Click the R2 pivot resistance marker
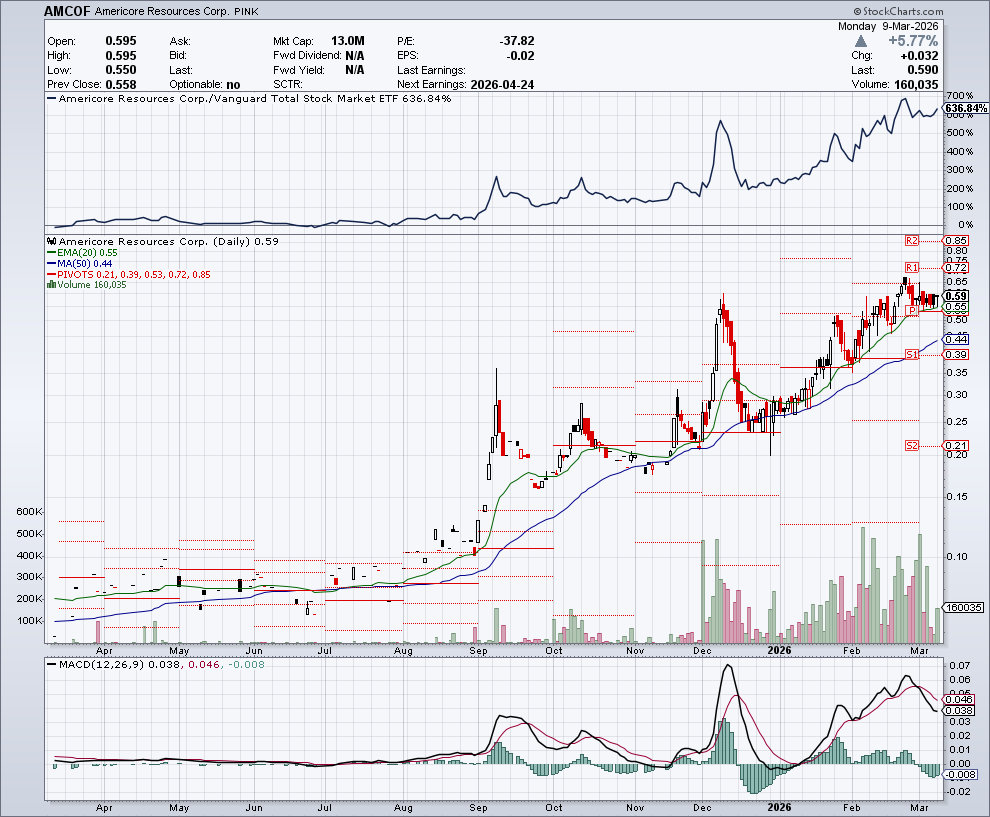 912,241
